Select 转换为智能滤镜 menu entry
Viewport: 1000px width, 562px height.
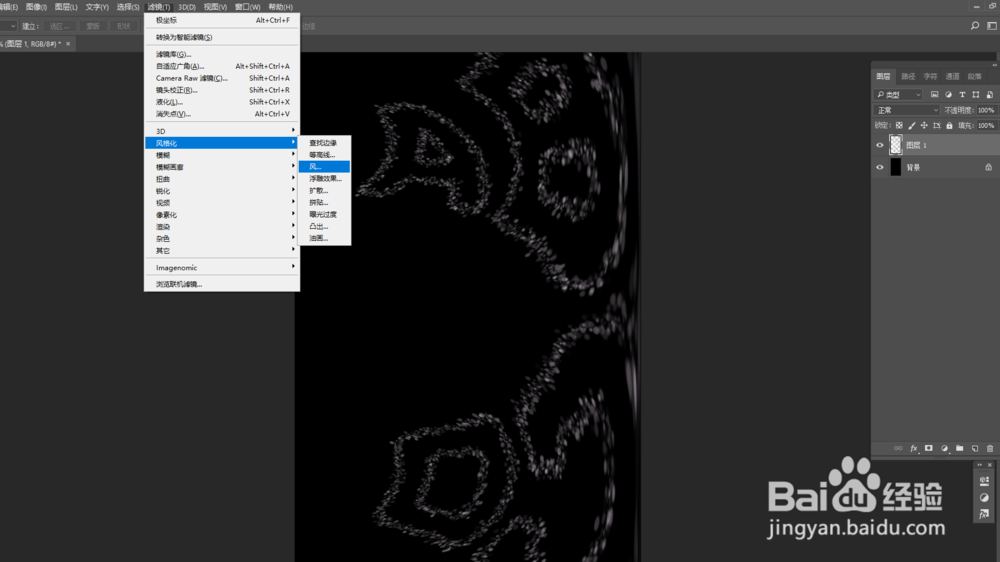coord(222,37)
